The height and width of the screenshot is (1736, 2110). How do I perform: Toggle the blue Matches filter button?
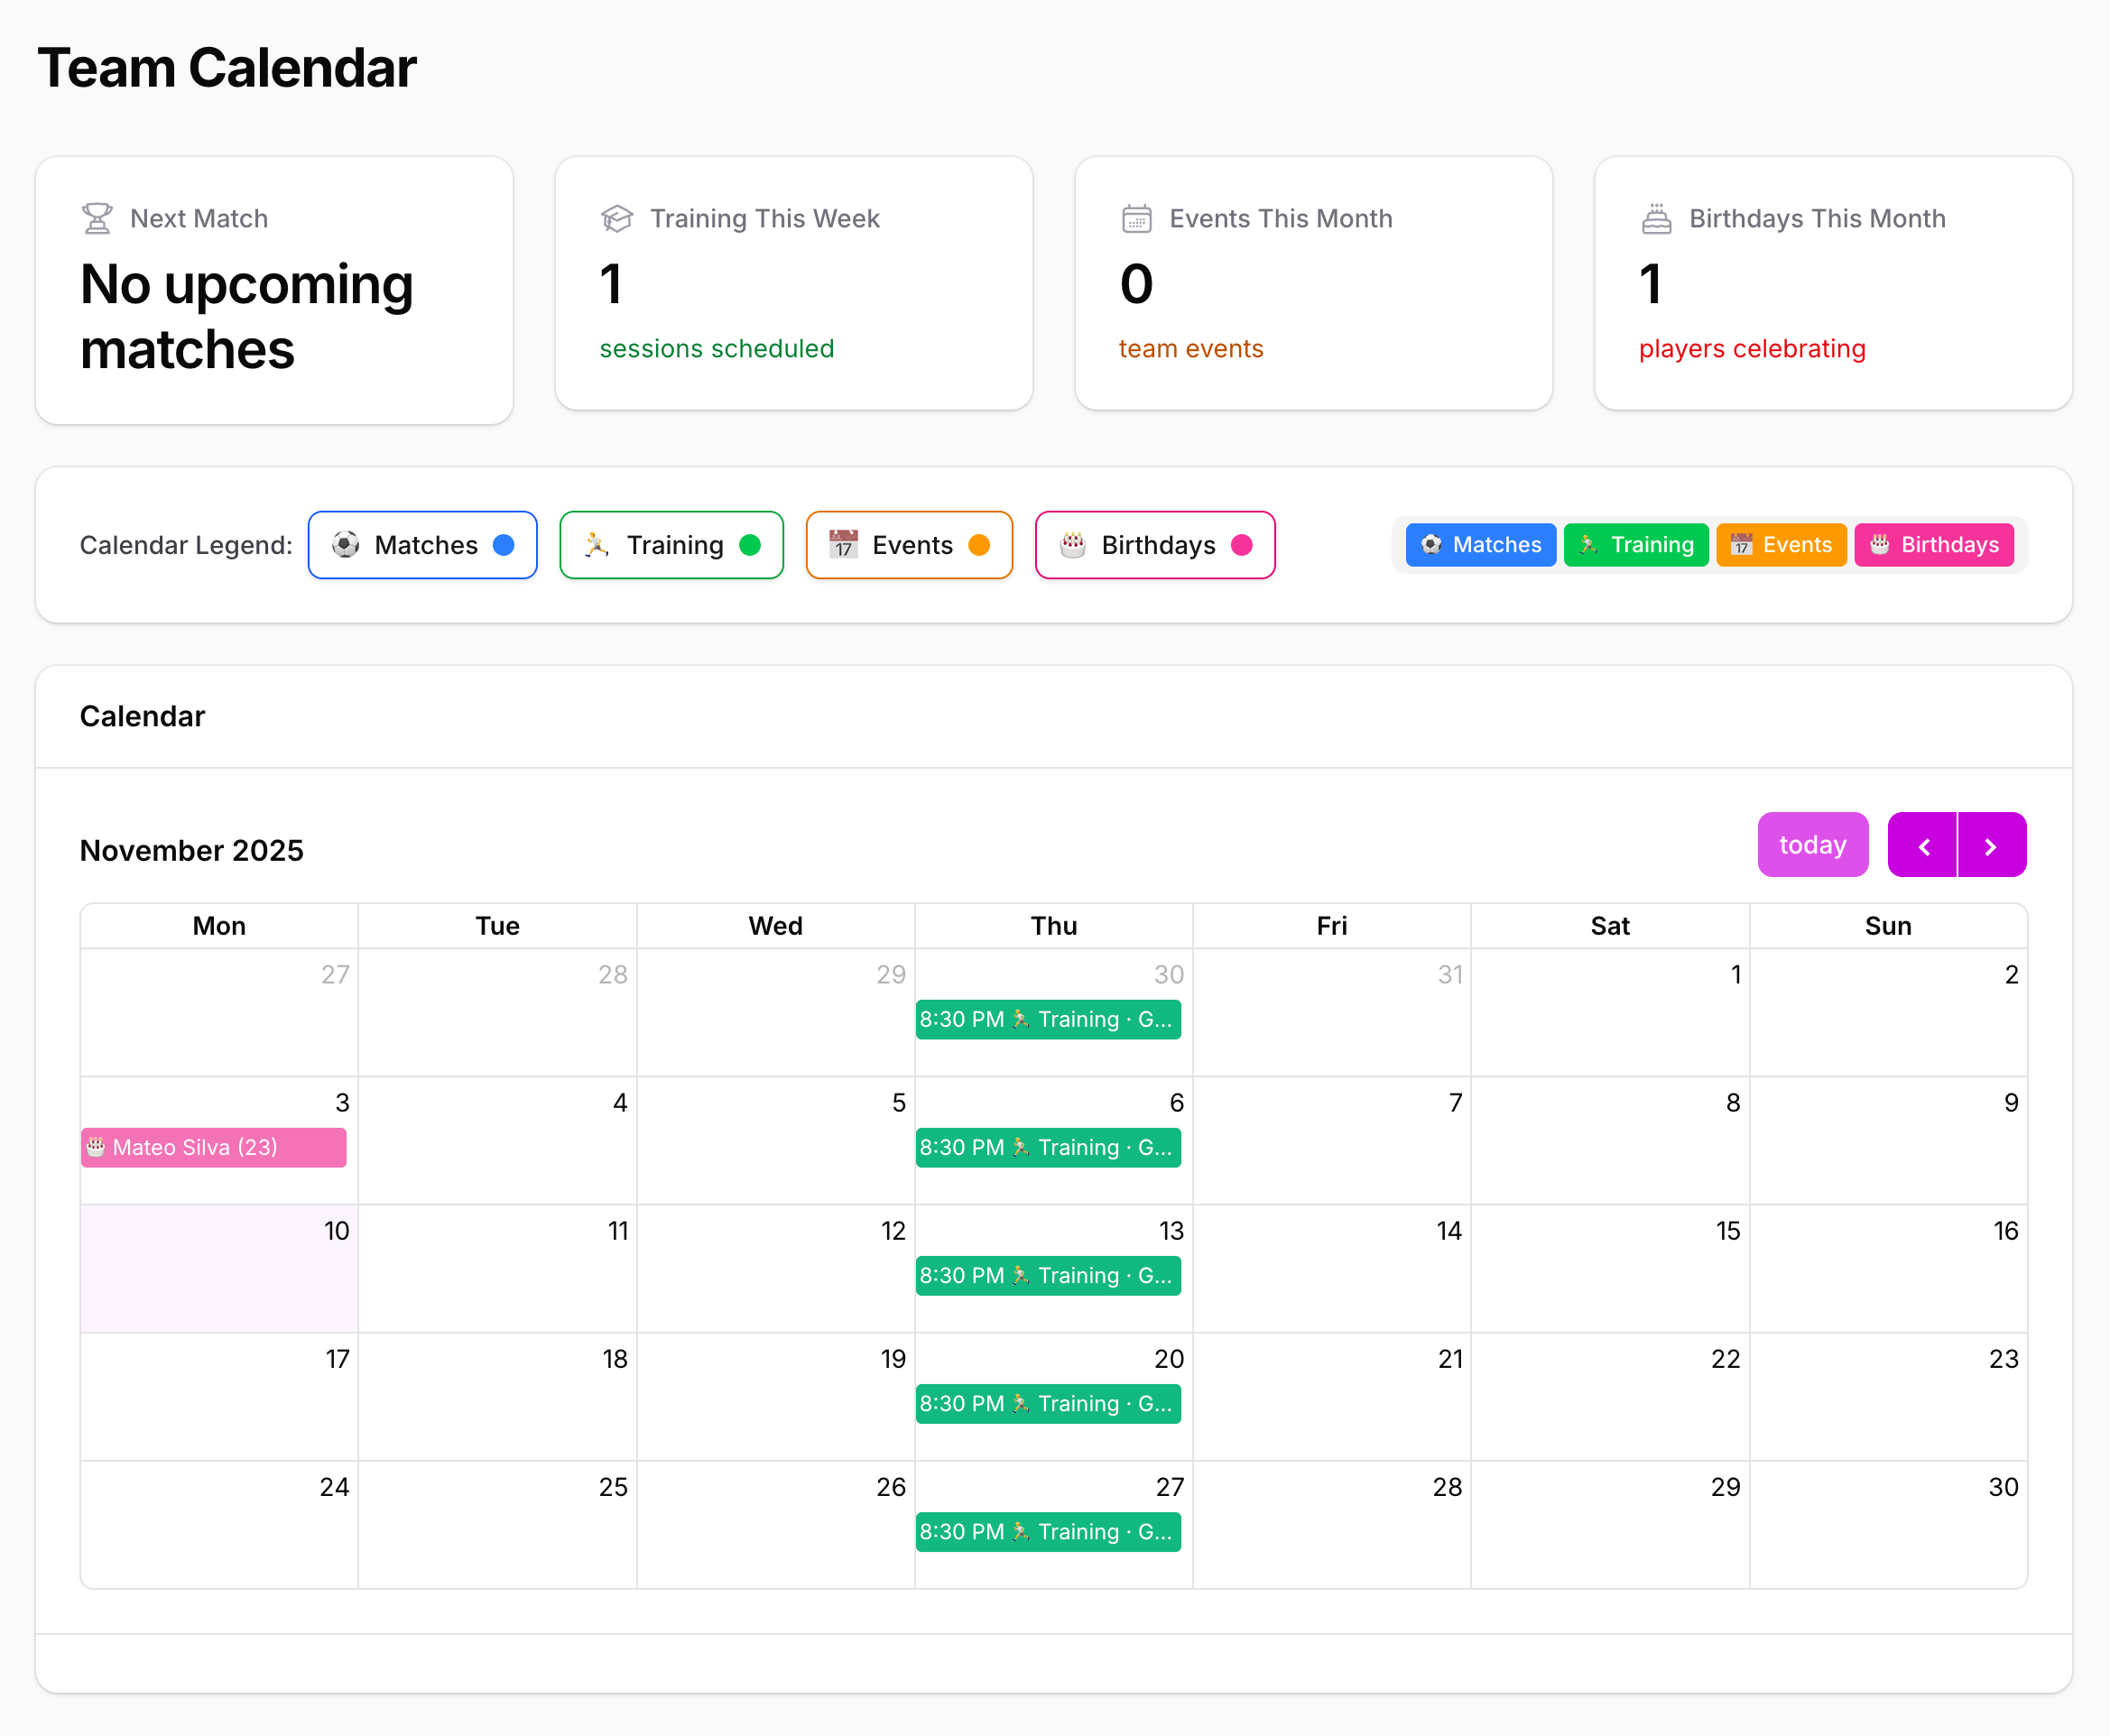click(1480, 545)
